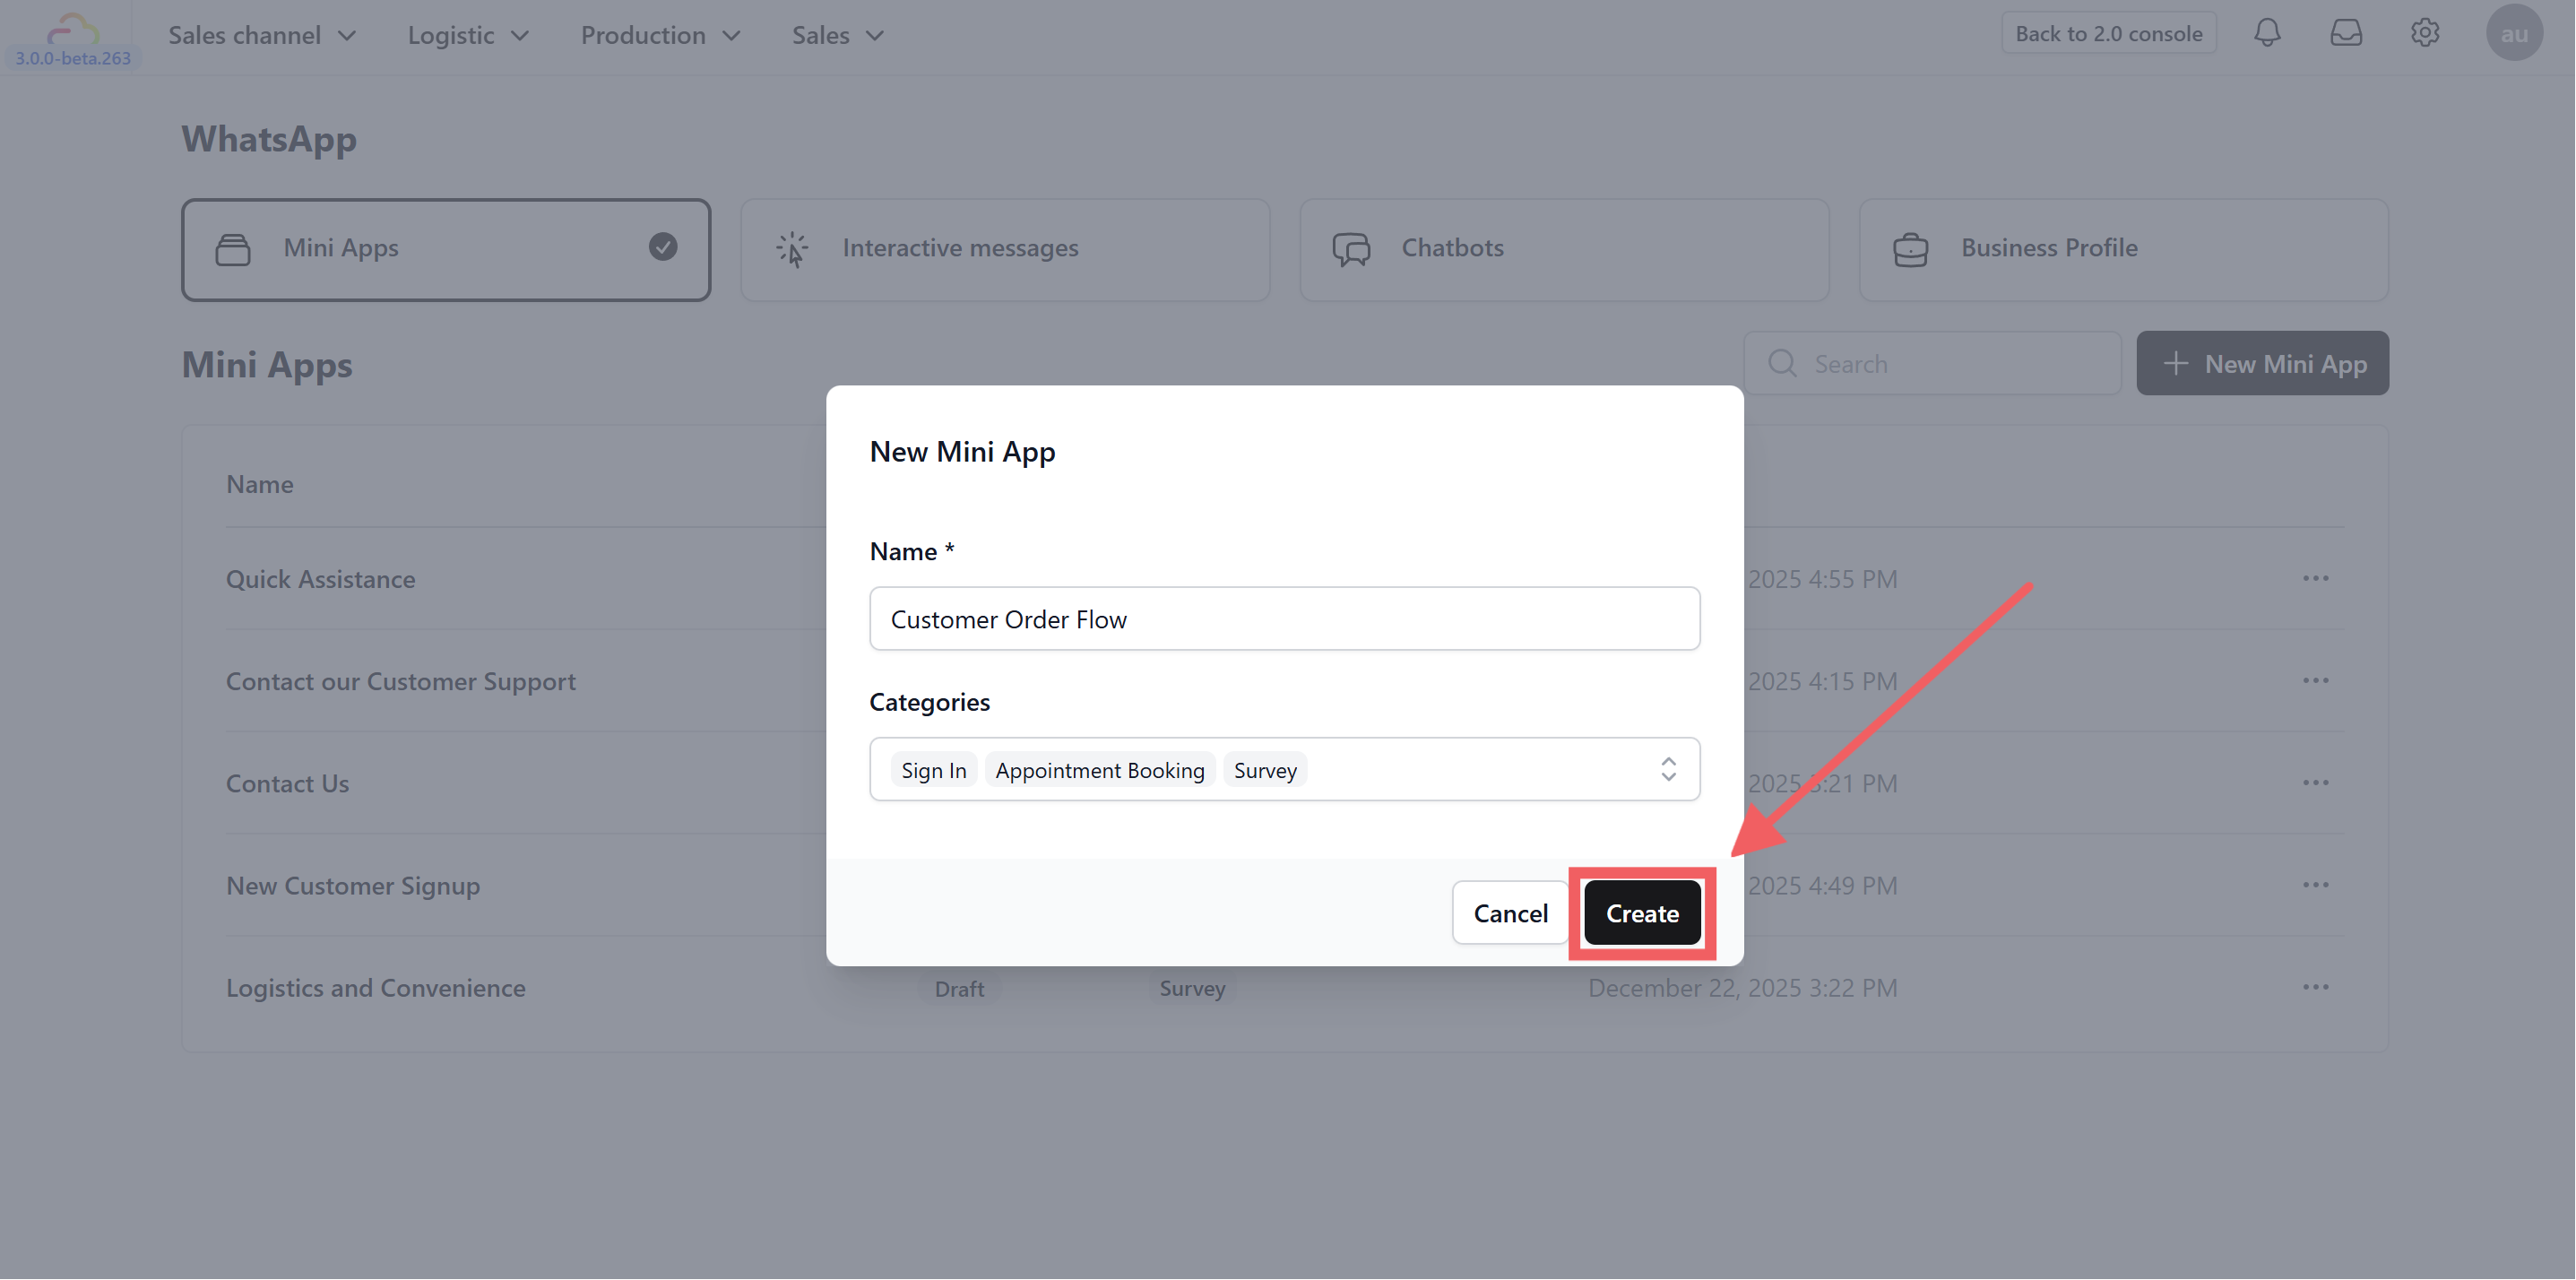2576x1280 pixels.
Task: Expand the Logistic menu
Action: (468, 35)
